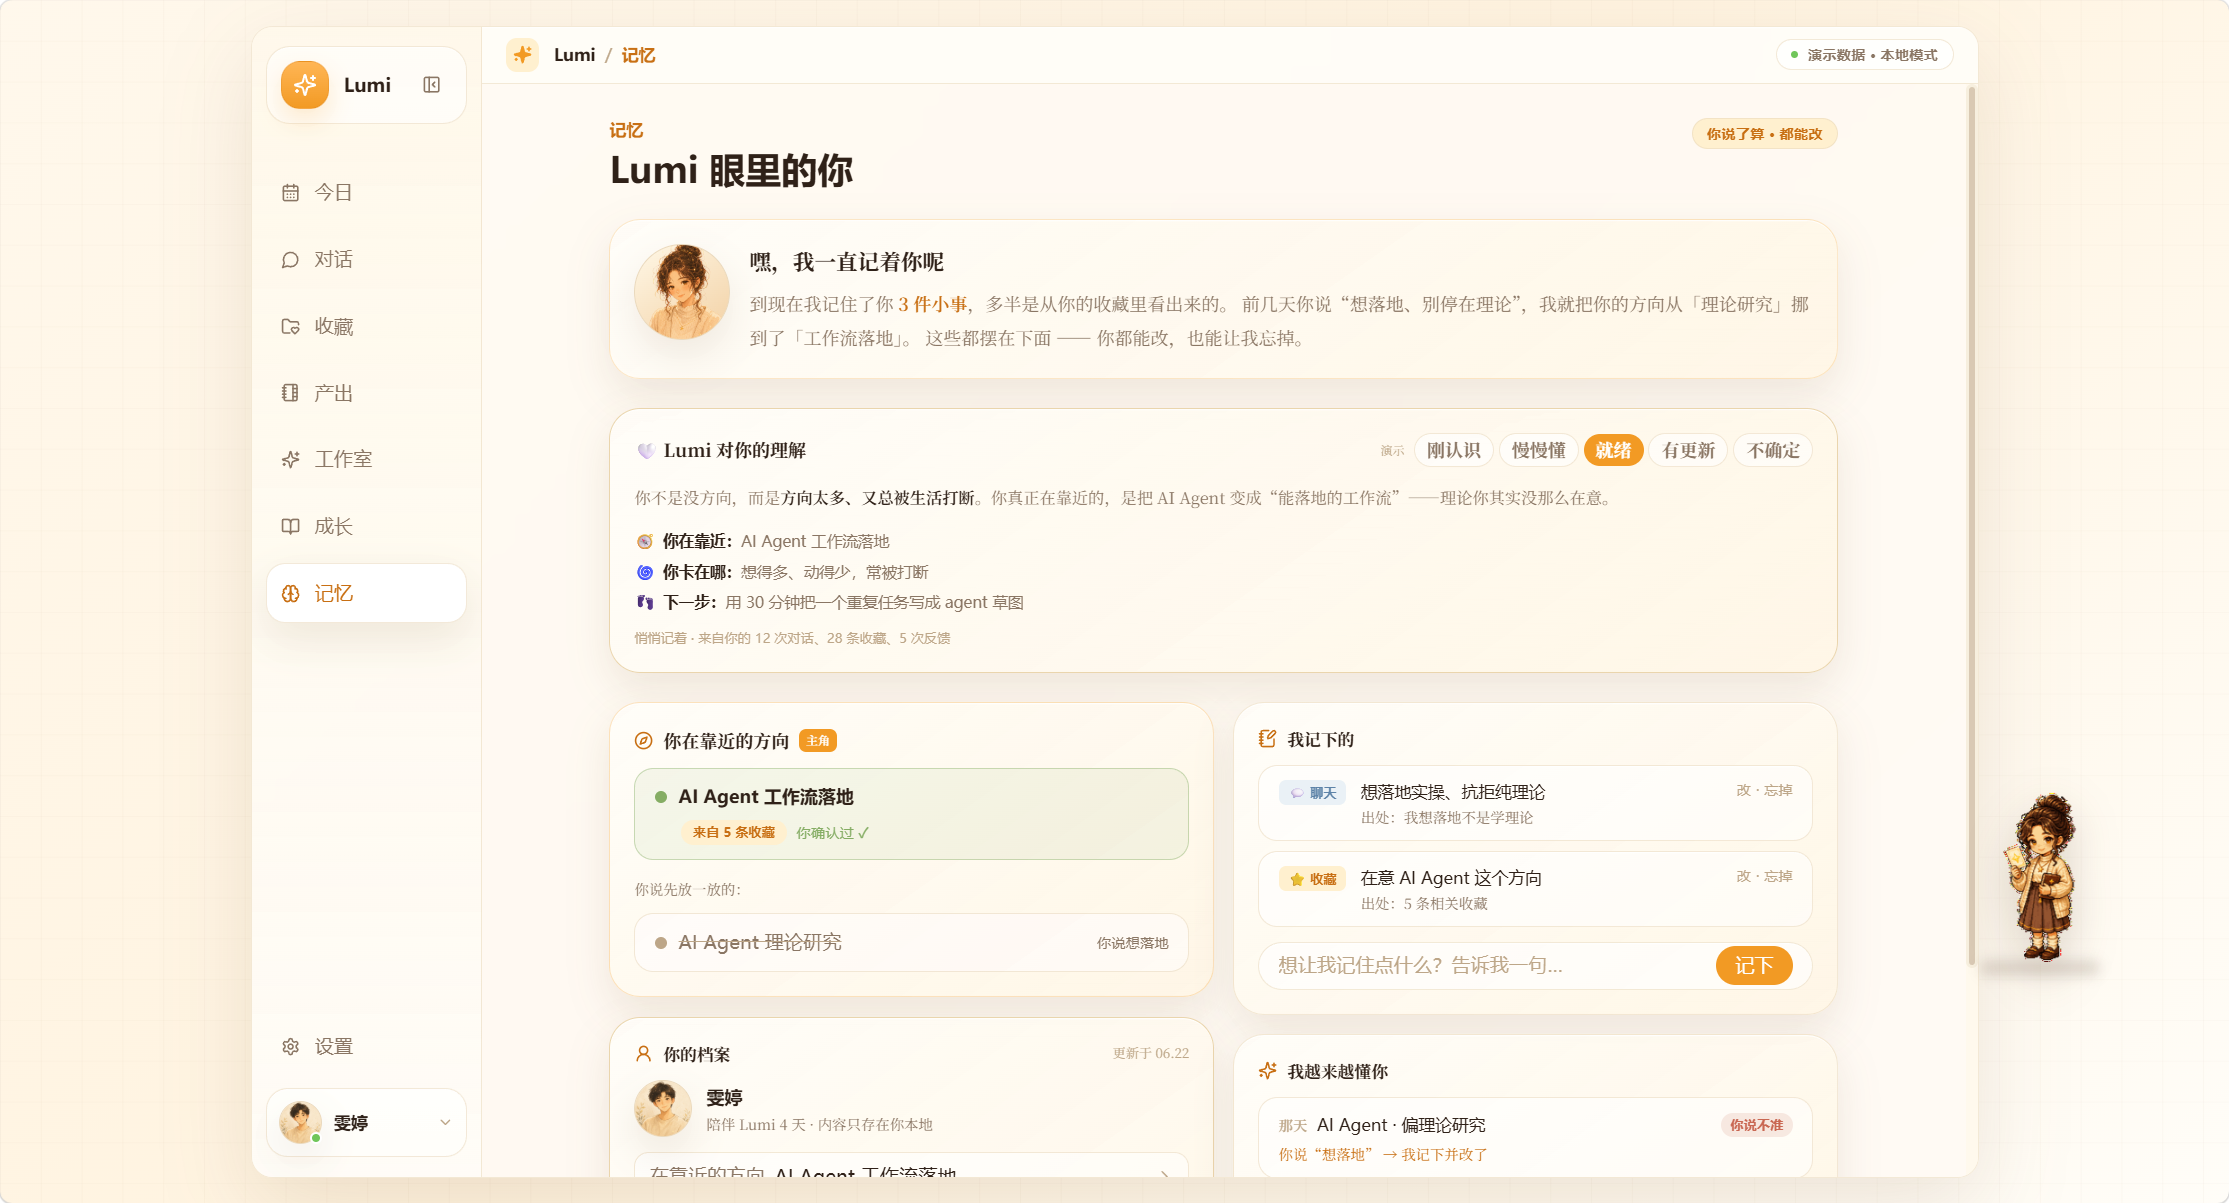Click the pixel-art Lumi mascot figure
The width and height of the screenshot is (2229, 1203).
point(2041,878)
